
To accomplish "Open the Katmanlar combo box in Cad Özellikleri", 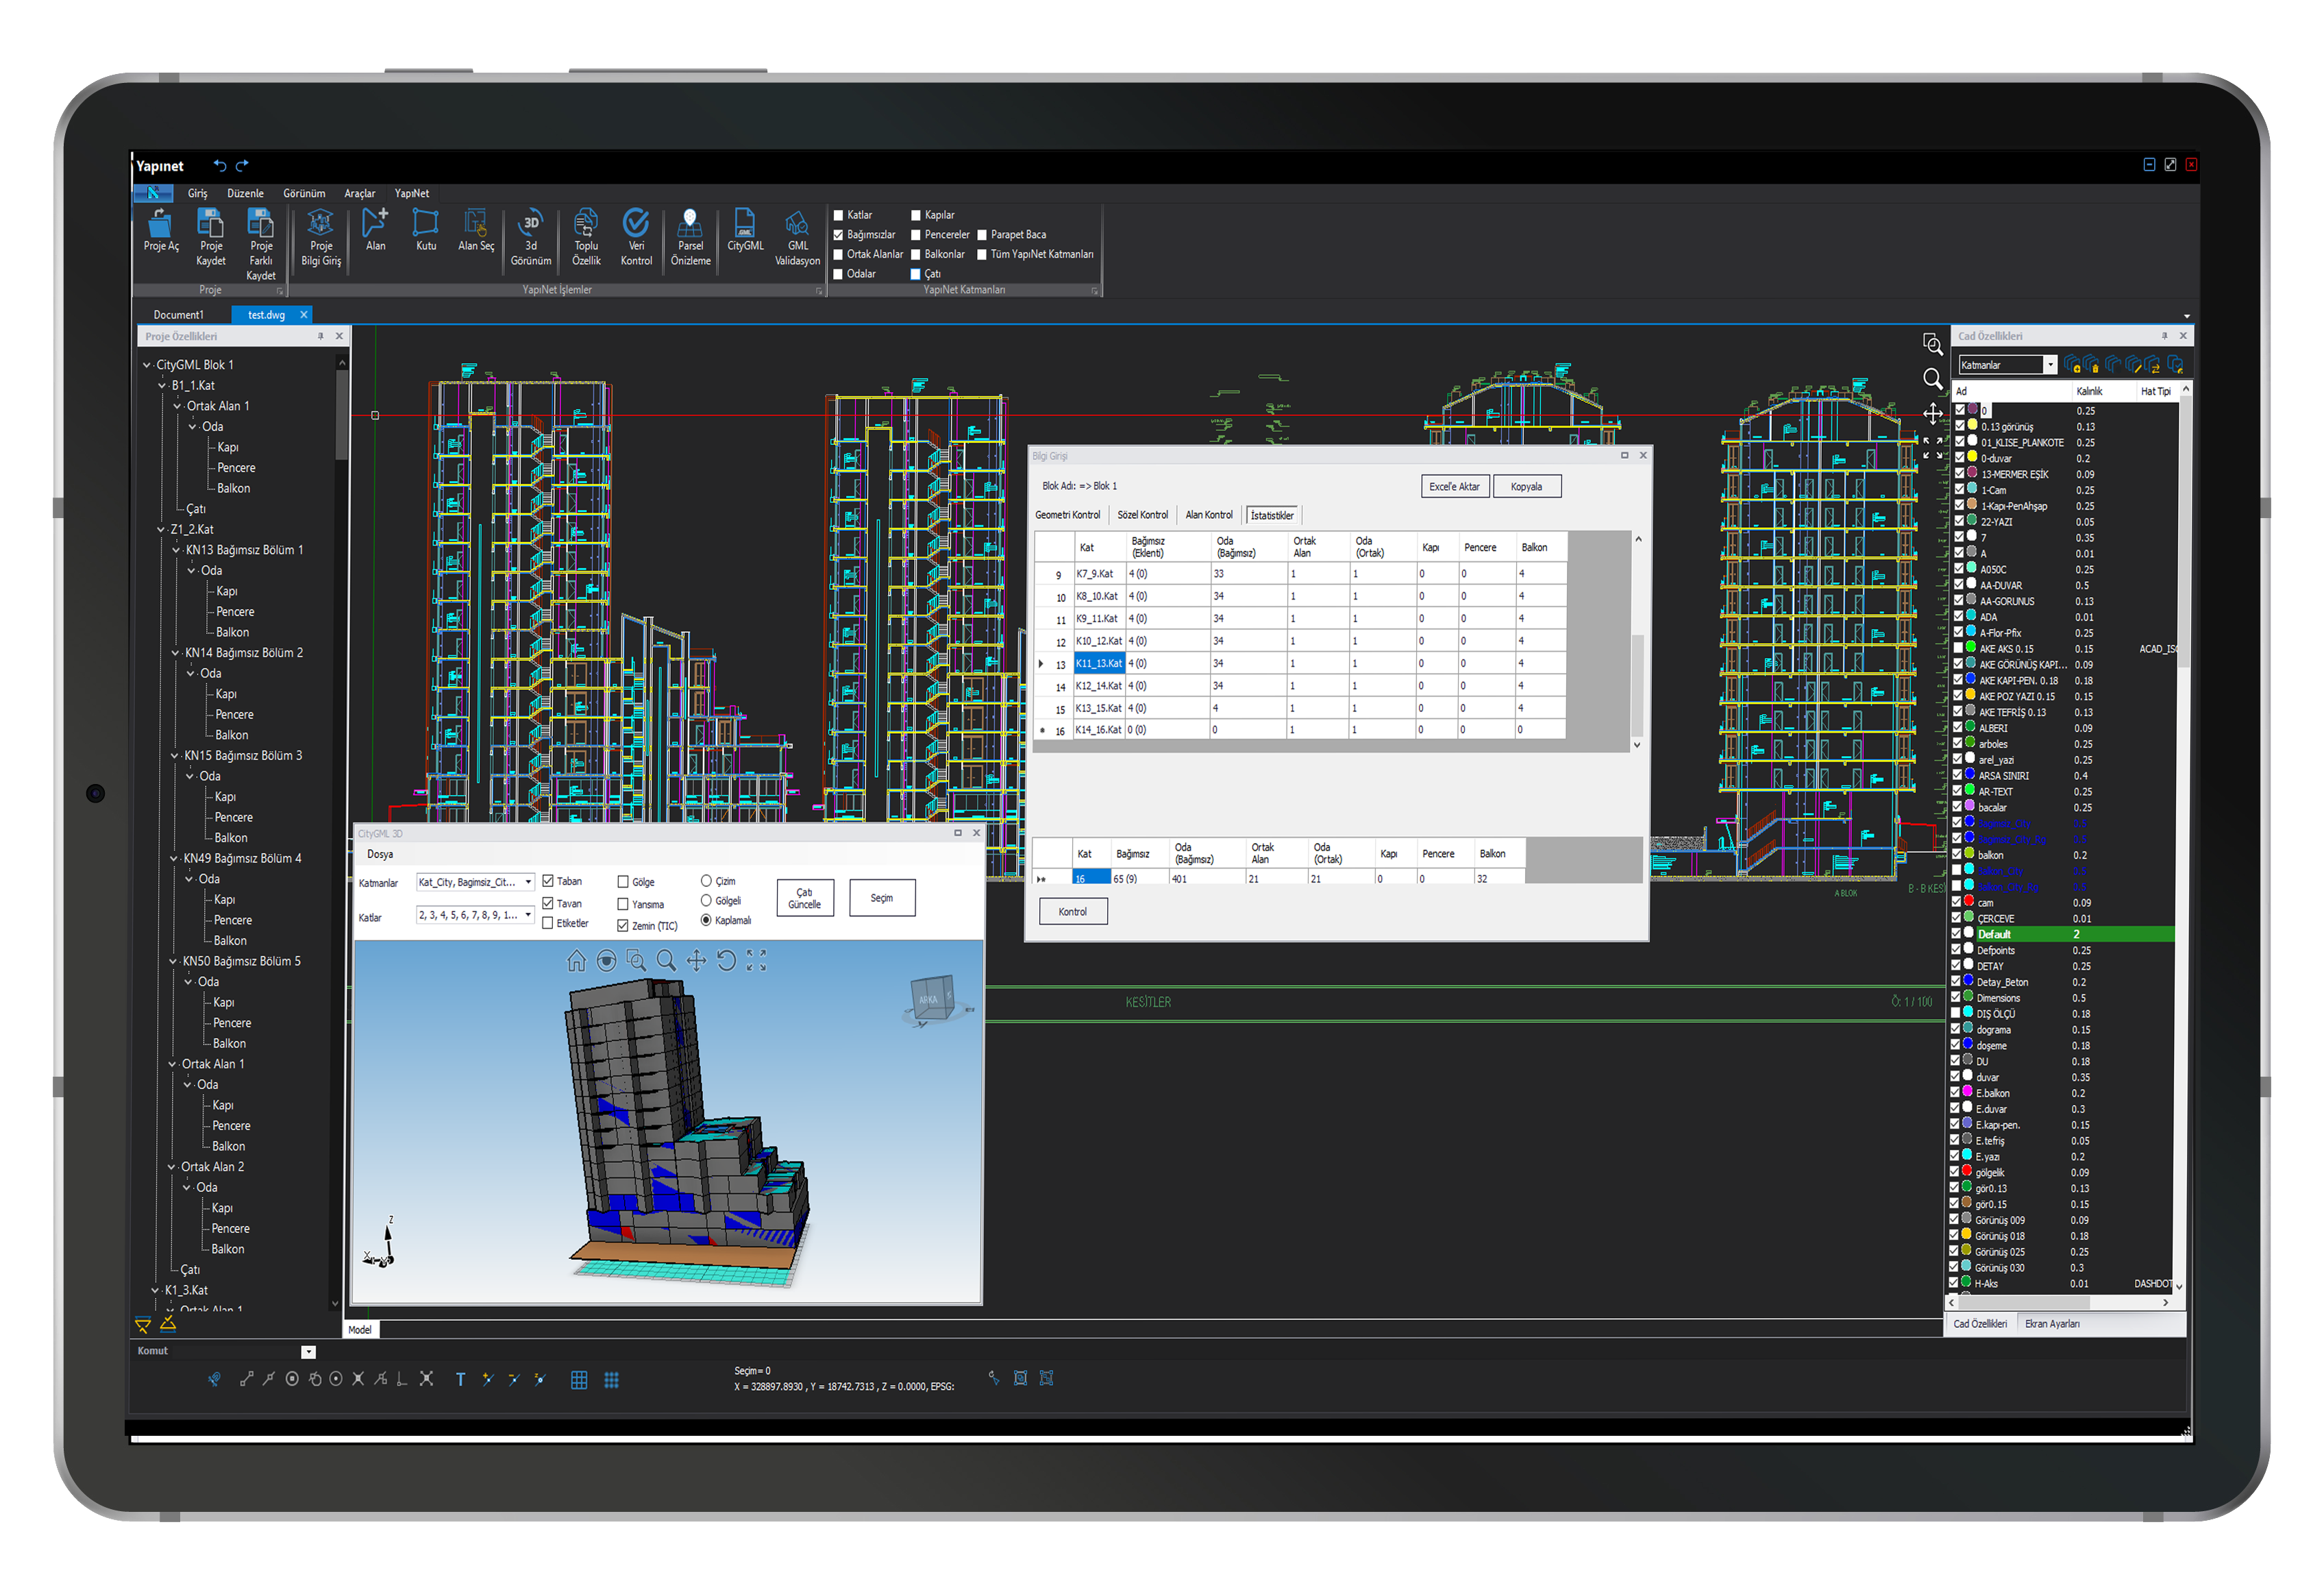I will (2049, 365).
